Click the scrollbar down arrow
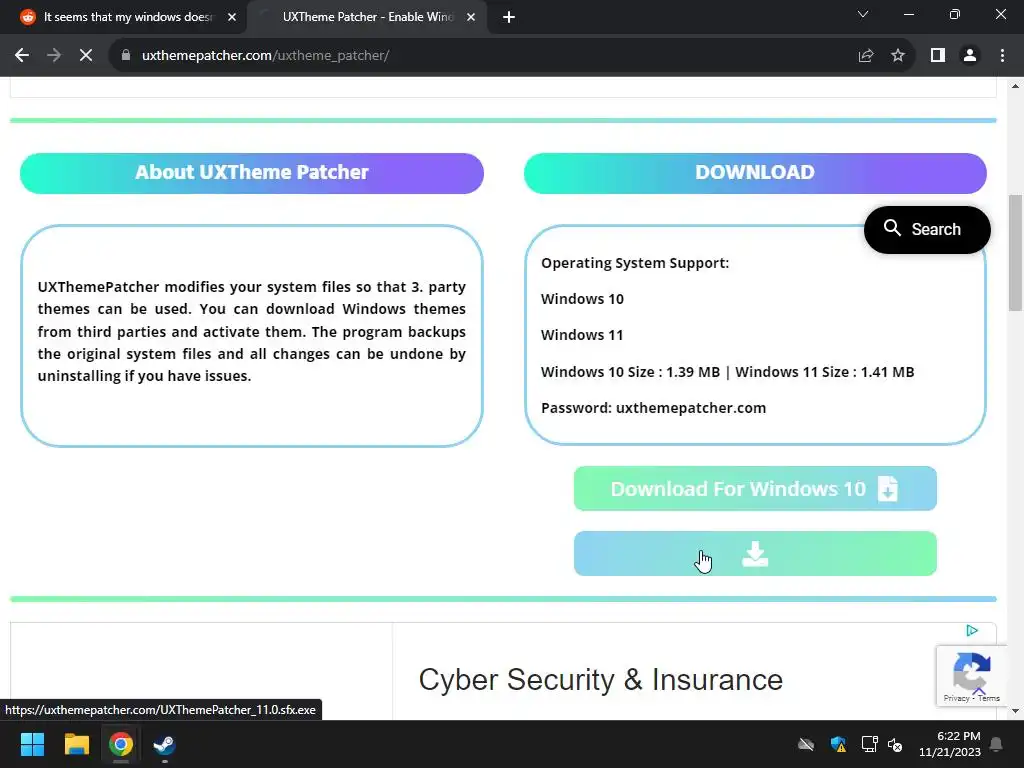1024x768 pixels. pyautogui.click(x=1015, y=711)
